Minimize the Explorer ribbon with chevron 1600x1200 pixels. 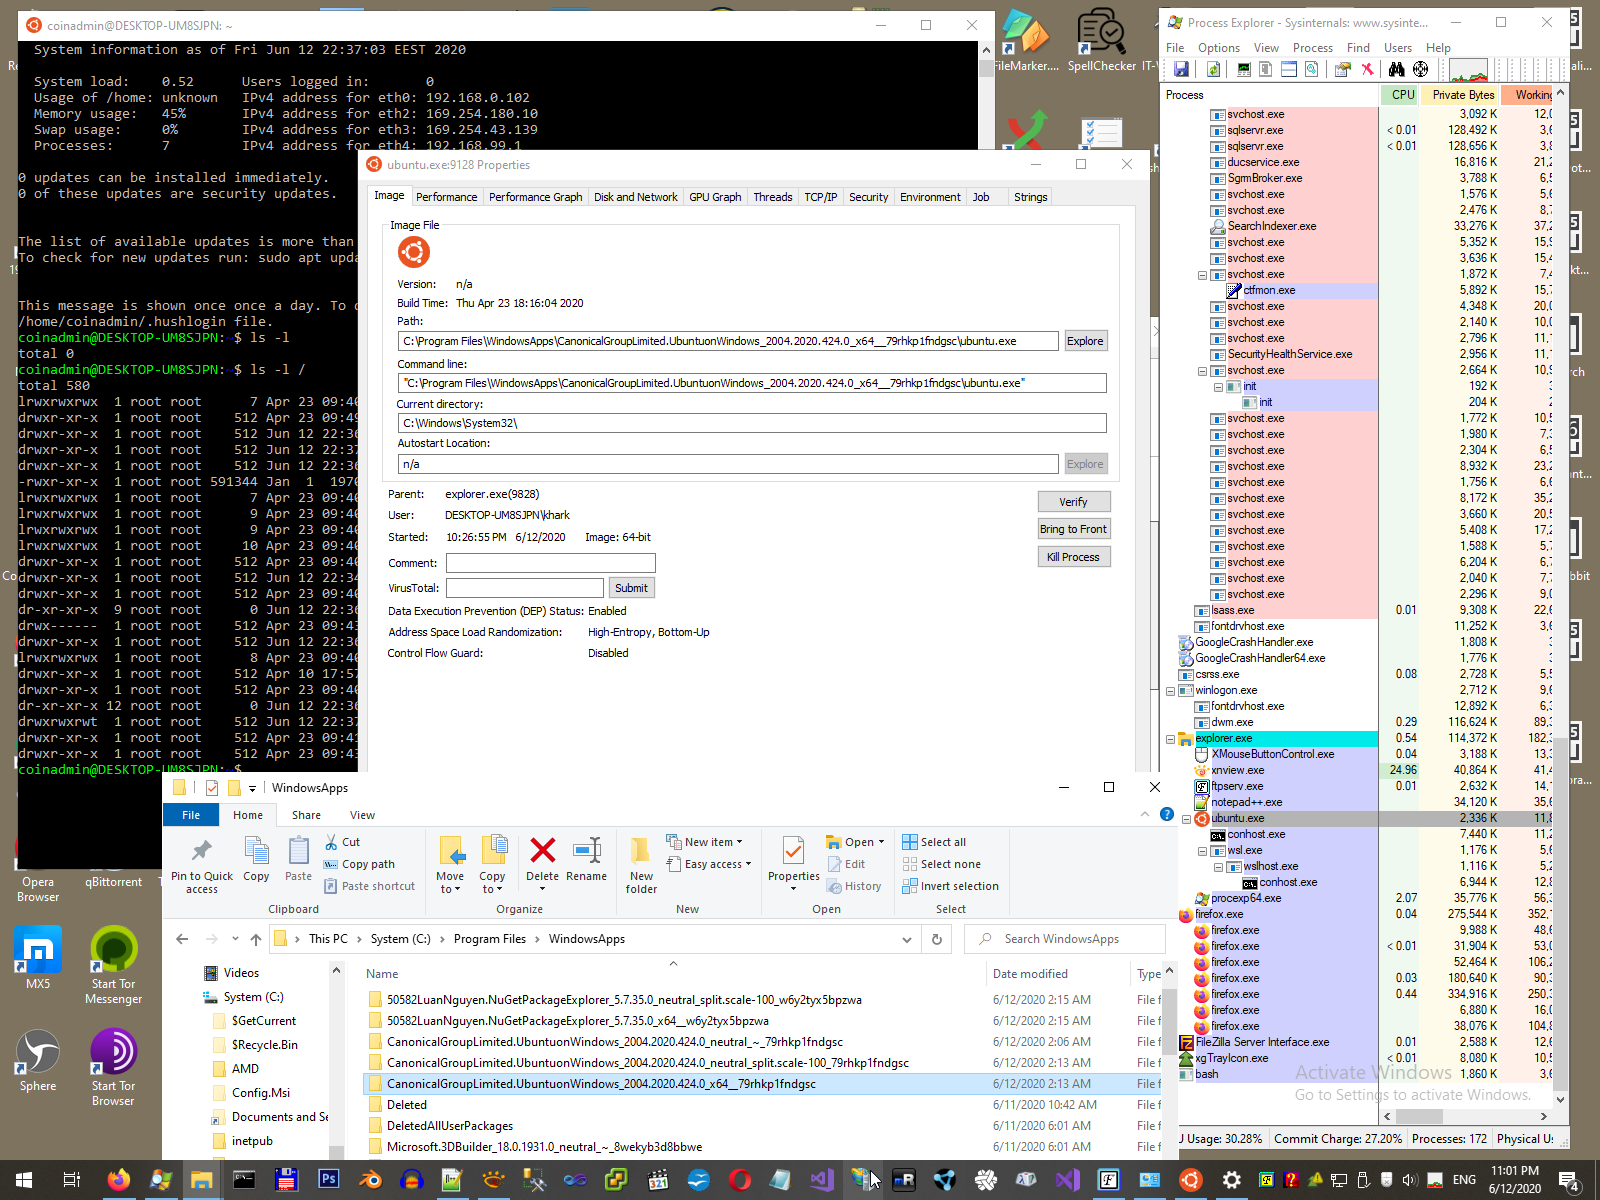(1145, 814)
